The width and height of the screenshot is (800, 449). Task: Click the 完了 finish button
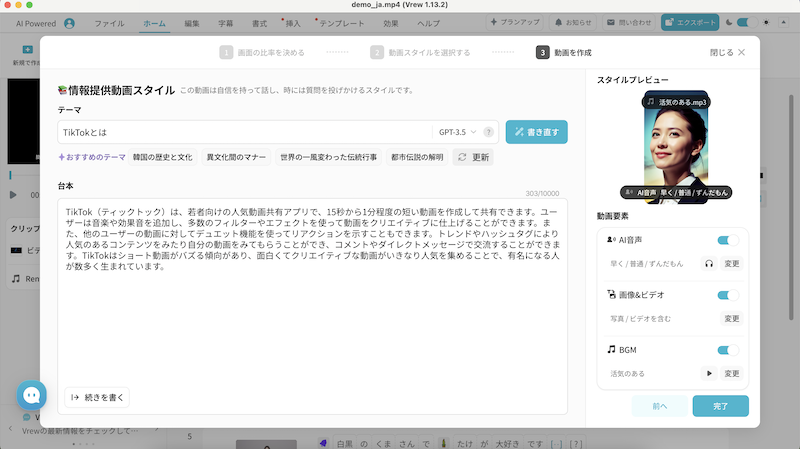click(720, 406)
